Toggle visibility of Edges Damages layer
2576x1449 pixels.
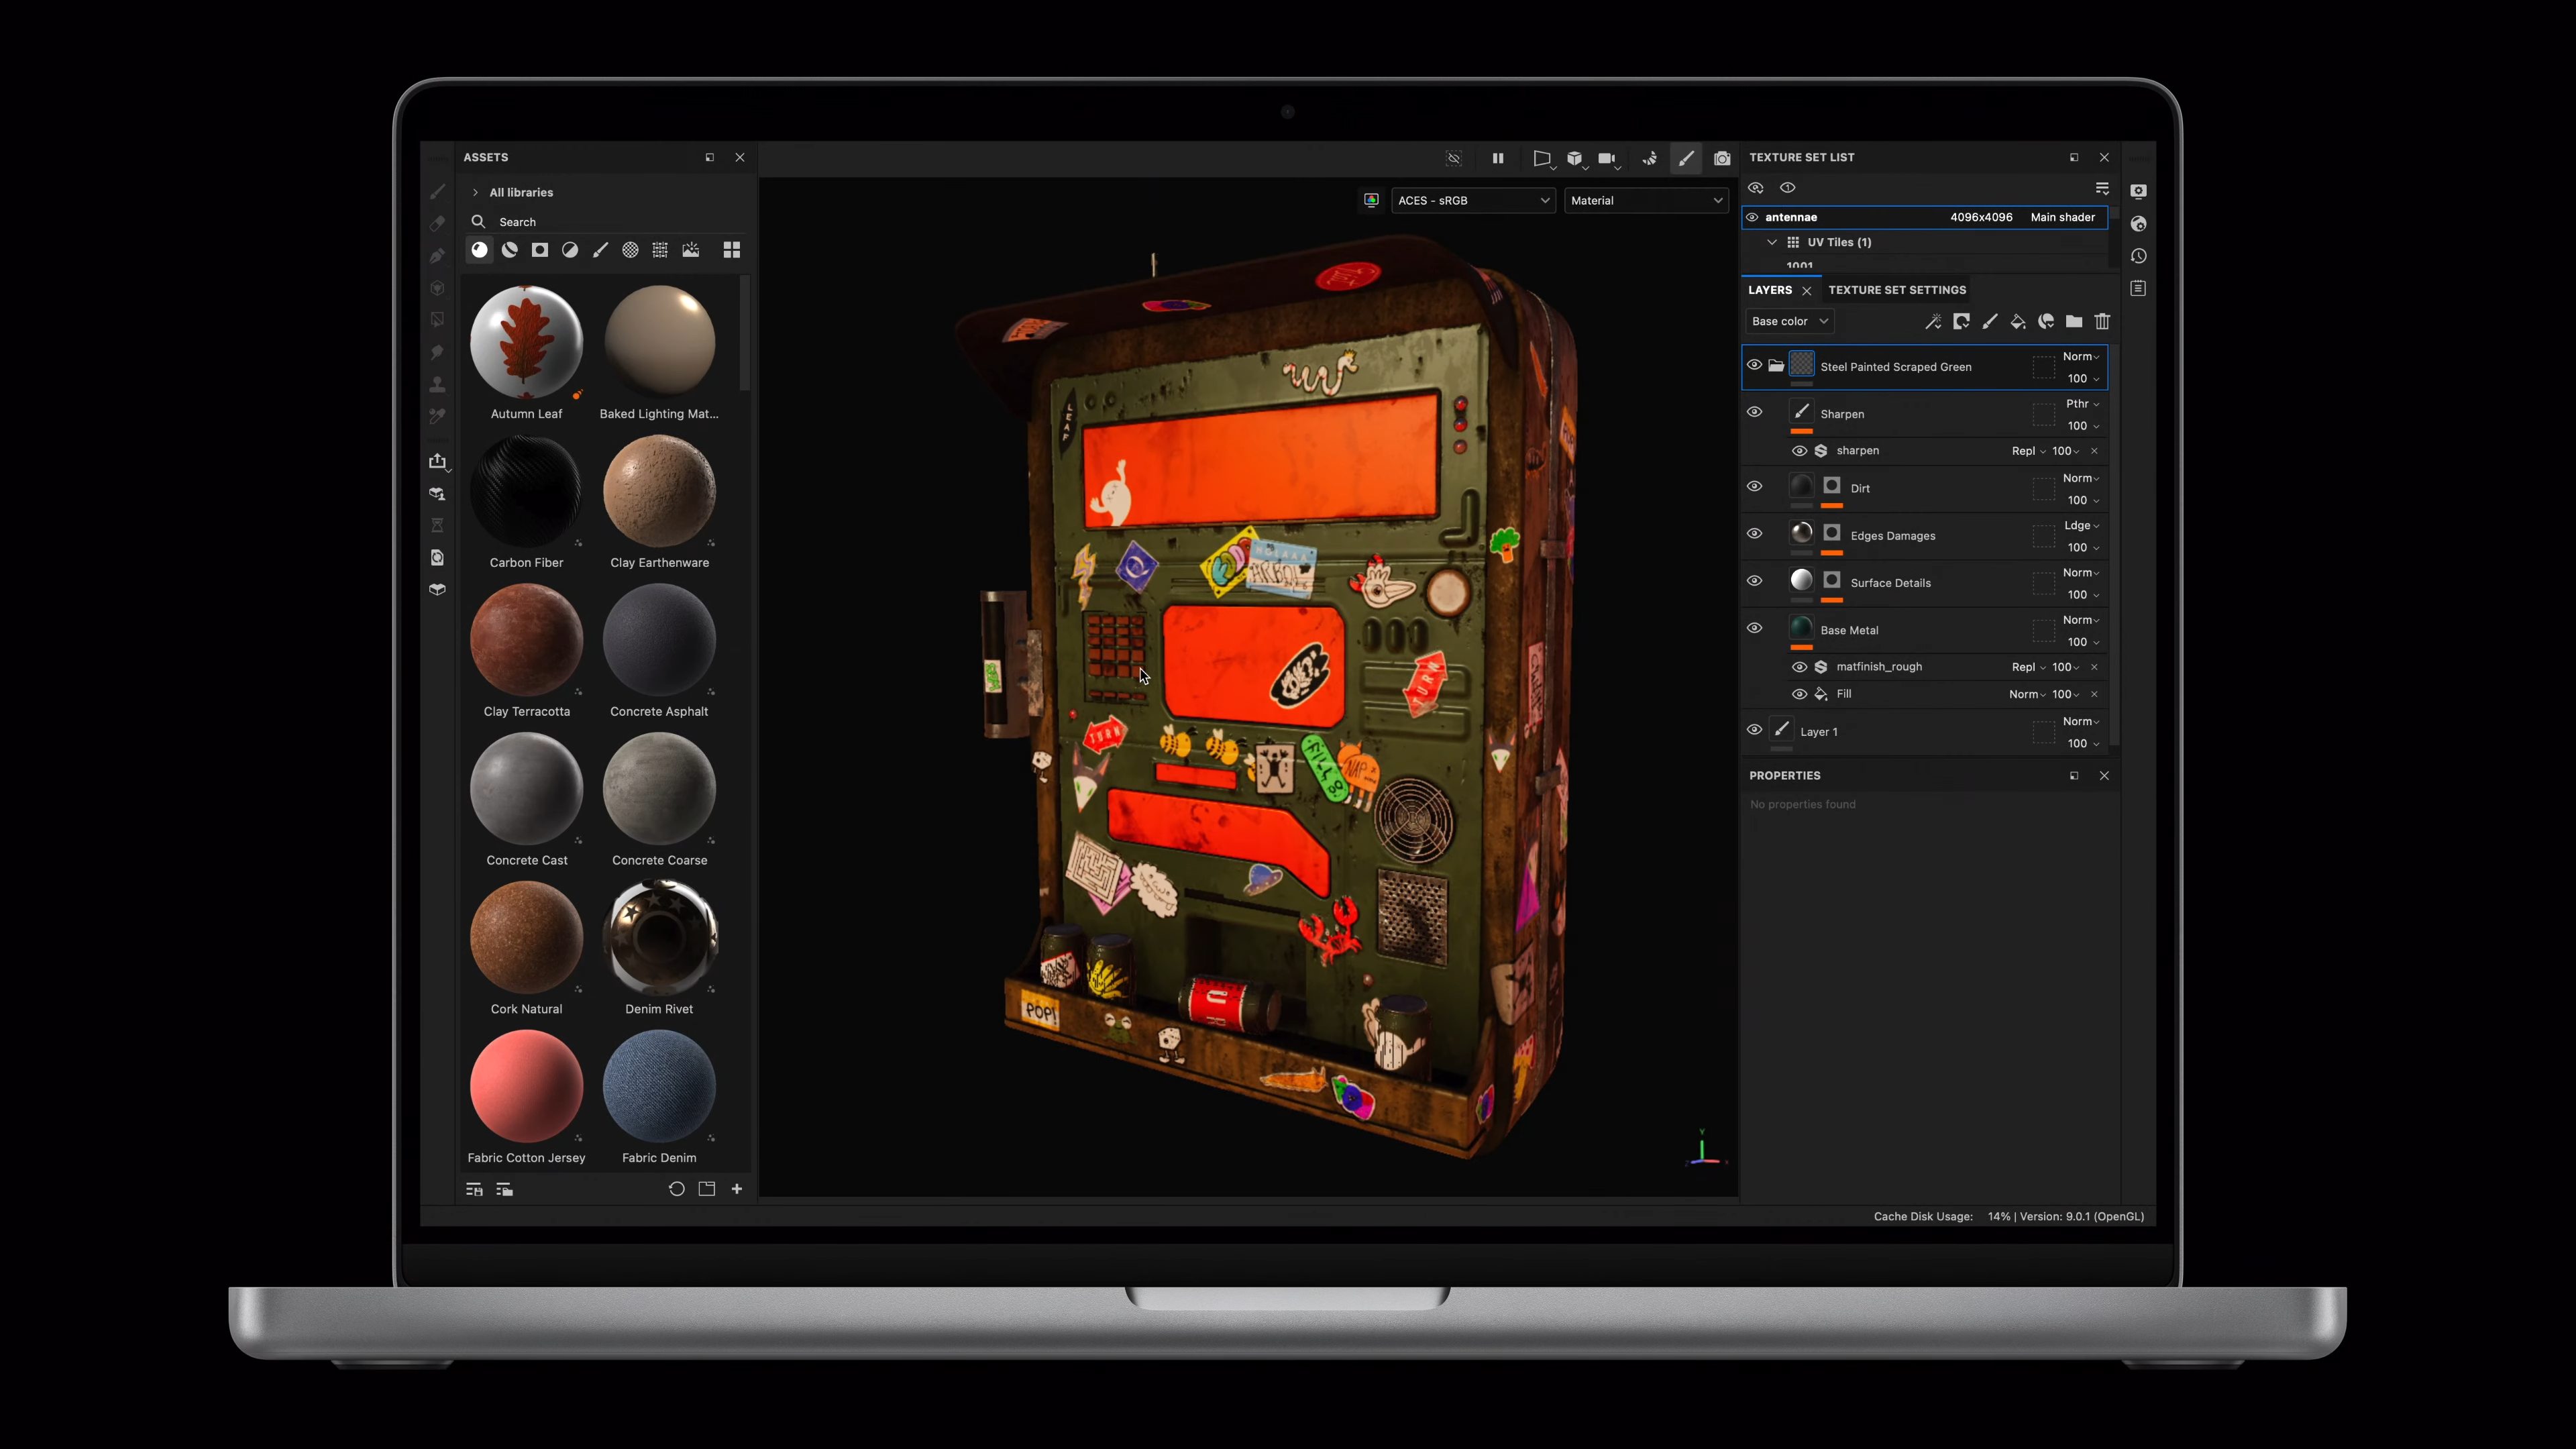(x=1754, y=533)
